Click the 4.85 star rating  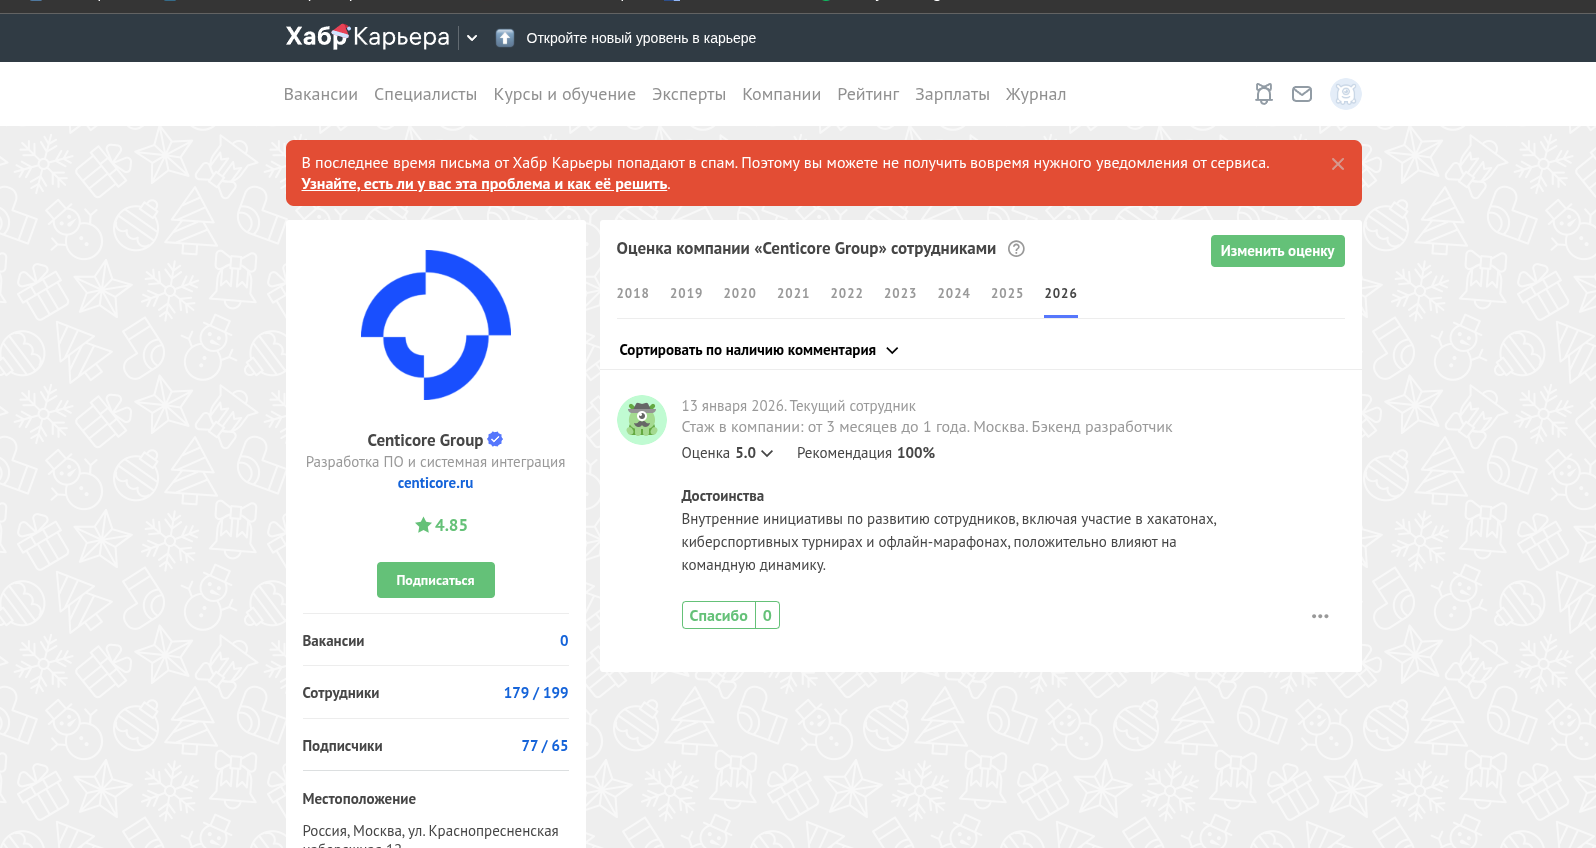(x=441, y=525)
